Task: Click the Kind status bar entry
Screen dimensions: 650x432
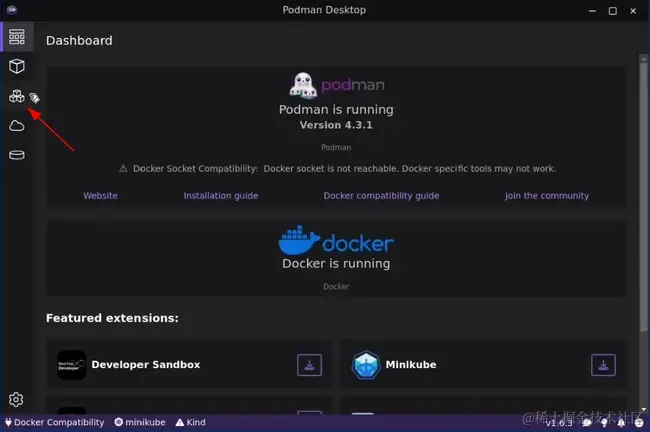Action: (191, 422)
